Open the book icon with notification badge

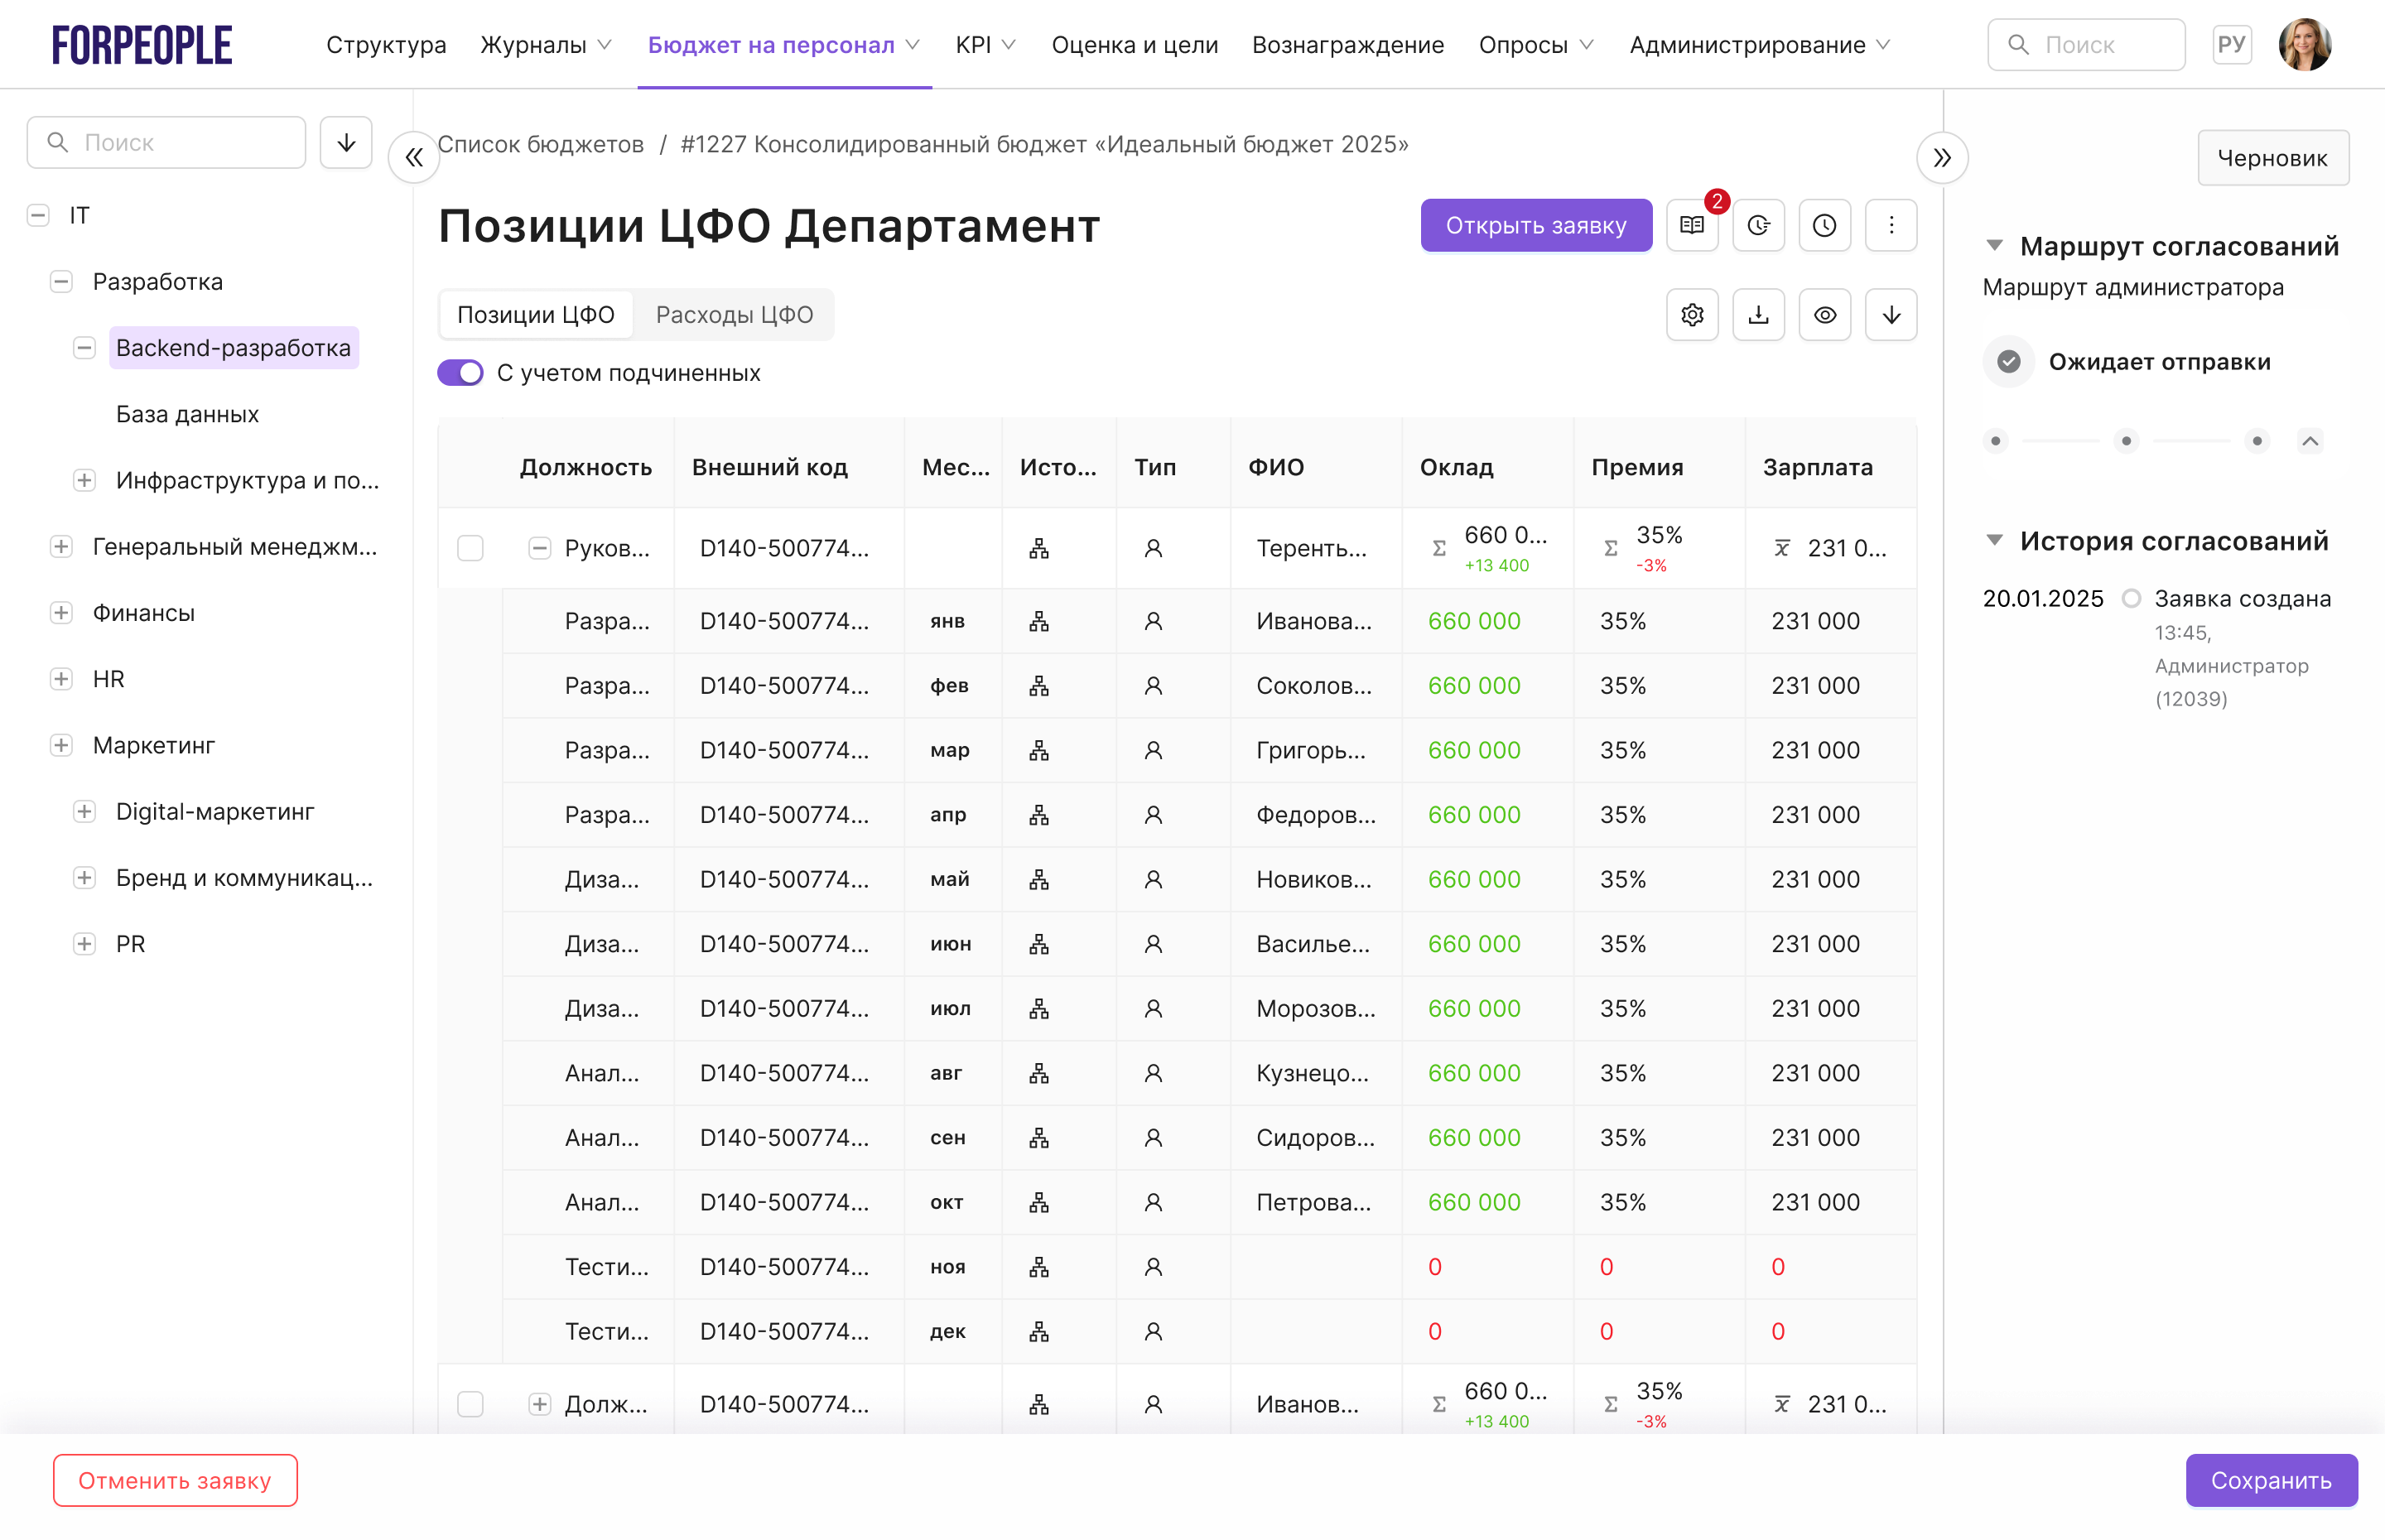1692,225
